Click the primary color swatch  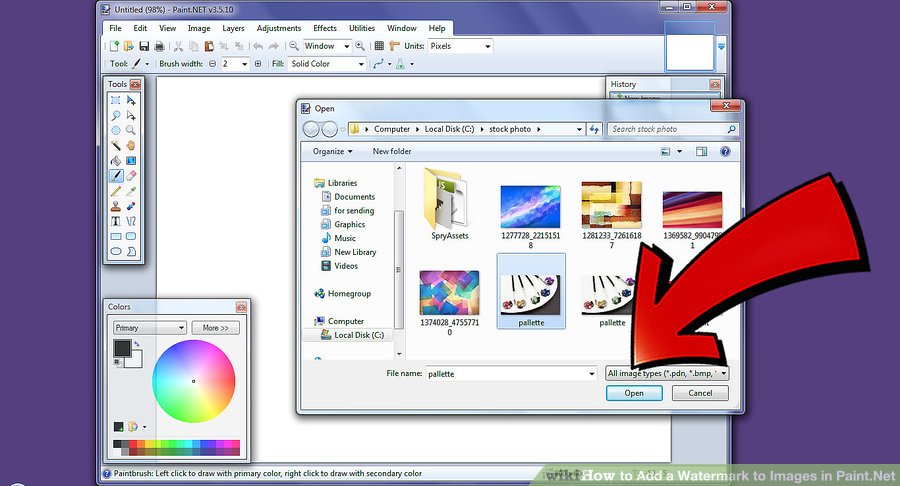(x=122, y=348)
